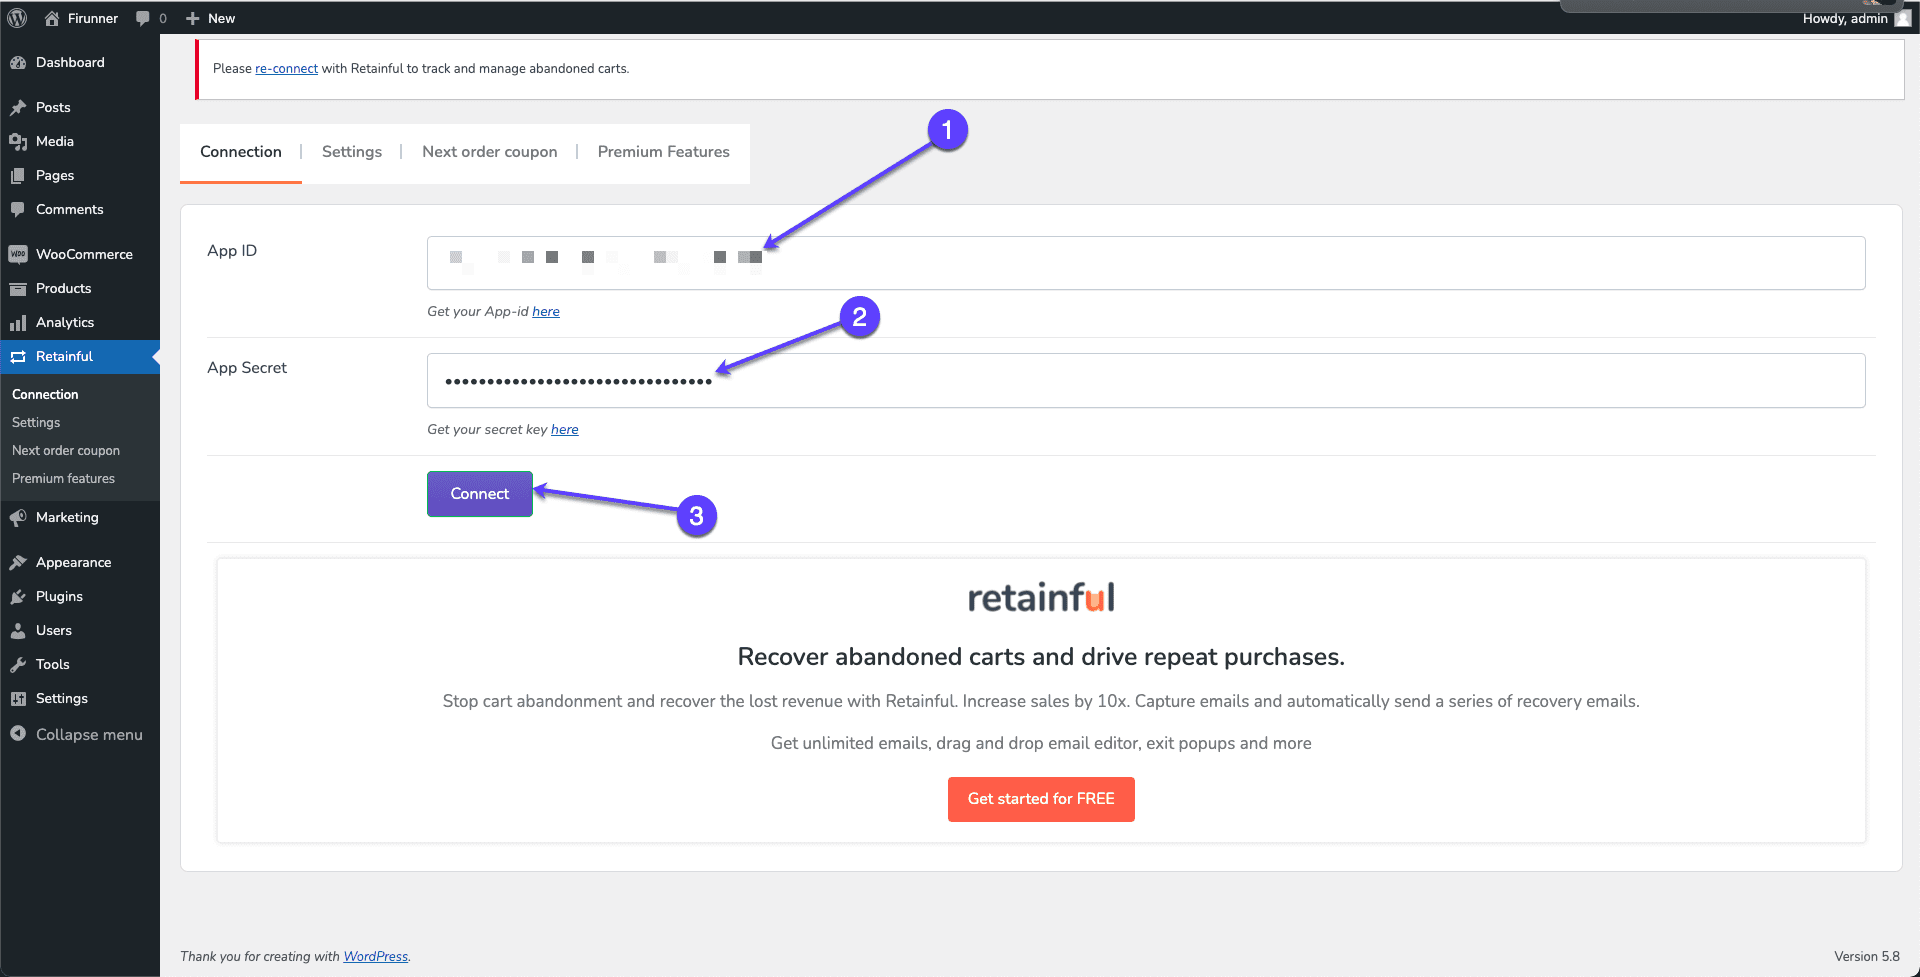1920x977 pixels.
Task: Click the WooCommerce logo icon
Action: 18,254
